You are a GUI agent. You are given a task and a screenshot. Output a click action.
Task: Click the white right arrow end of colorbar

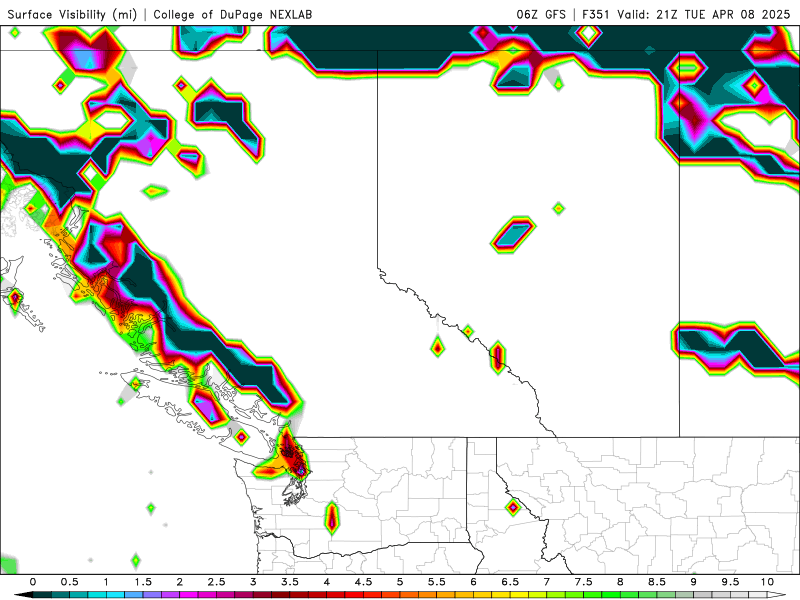[x=777, y=595]
